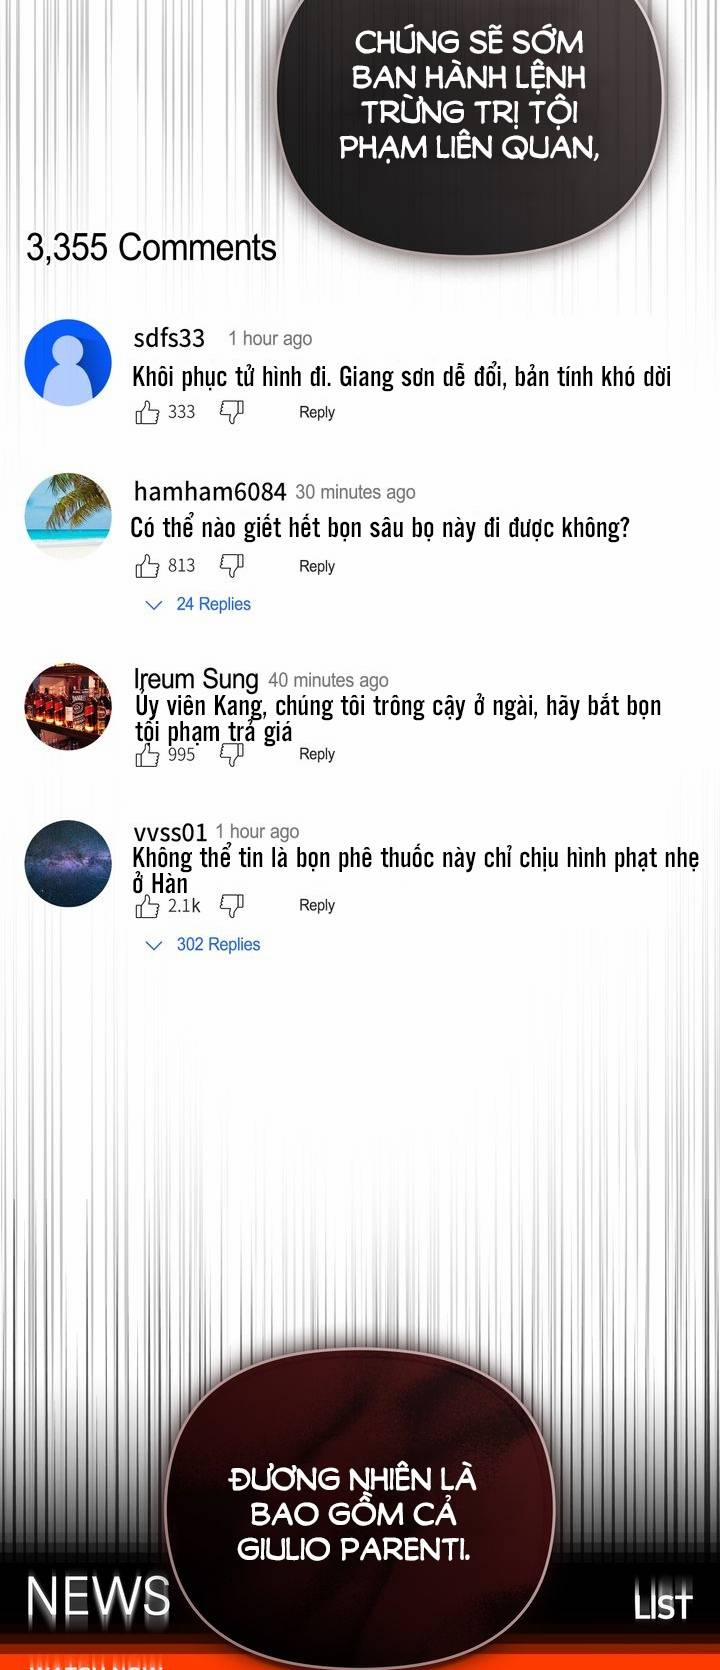The width and height of the screenshot is (720, 1670).
Task: Like Ireum Sung's comment with 995 likes
Action: pos(147,755)
